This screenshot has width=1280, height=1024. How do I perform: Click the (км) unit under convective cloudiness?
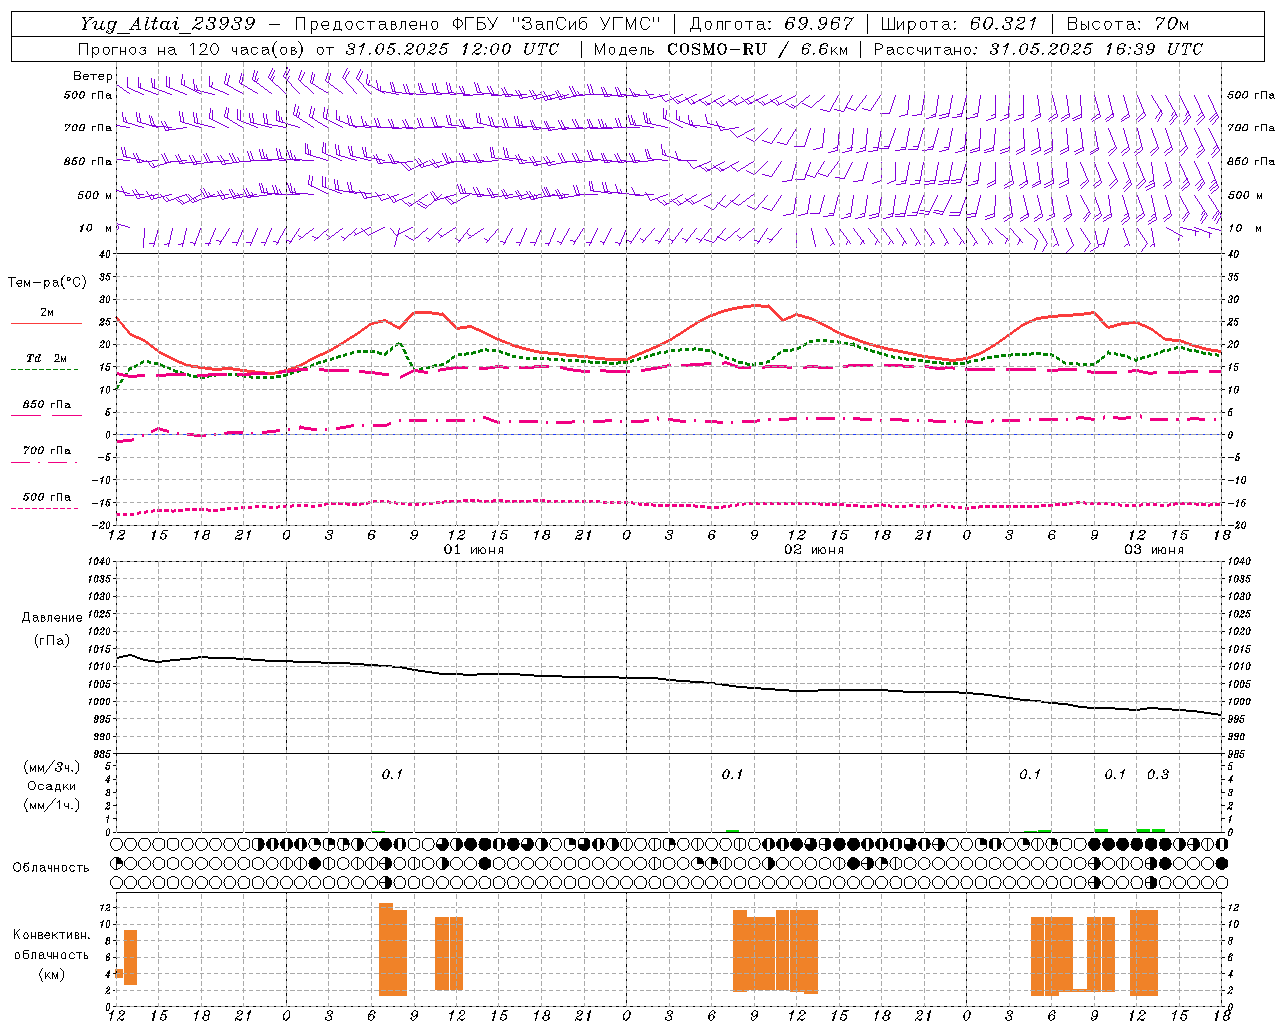pos(52,974)
